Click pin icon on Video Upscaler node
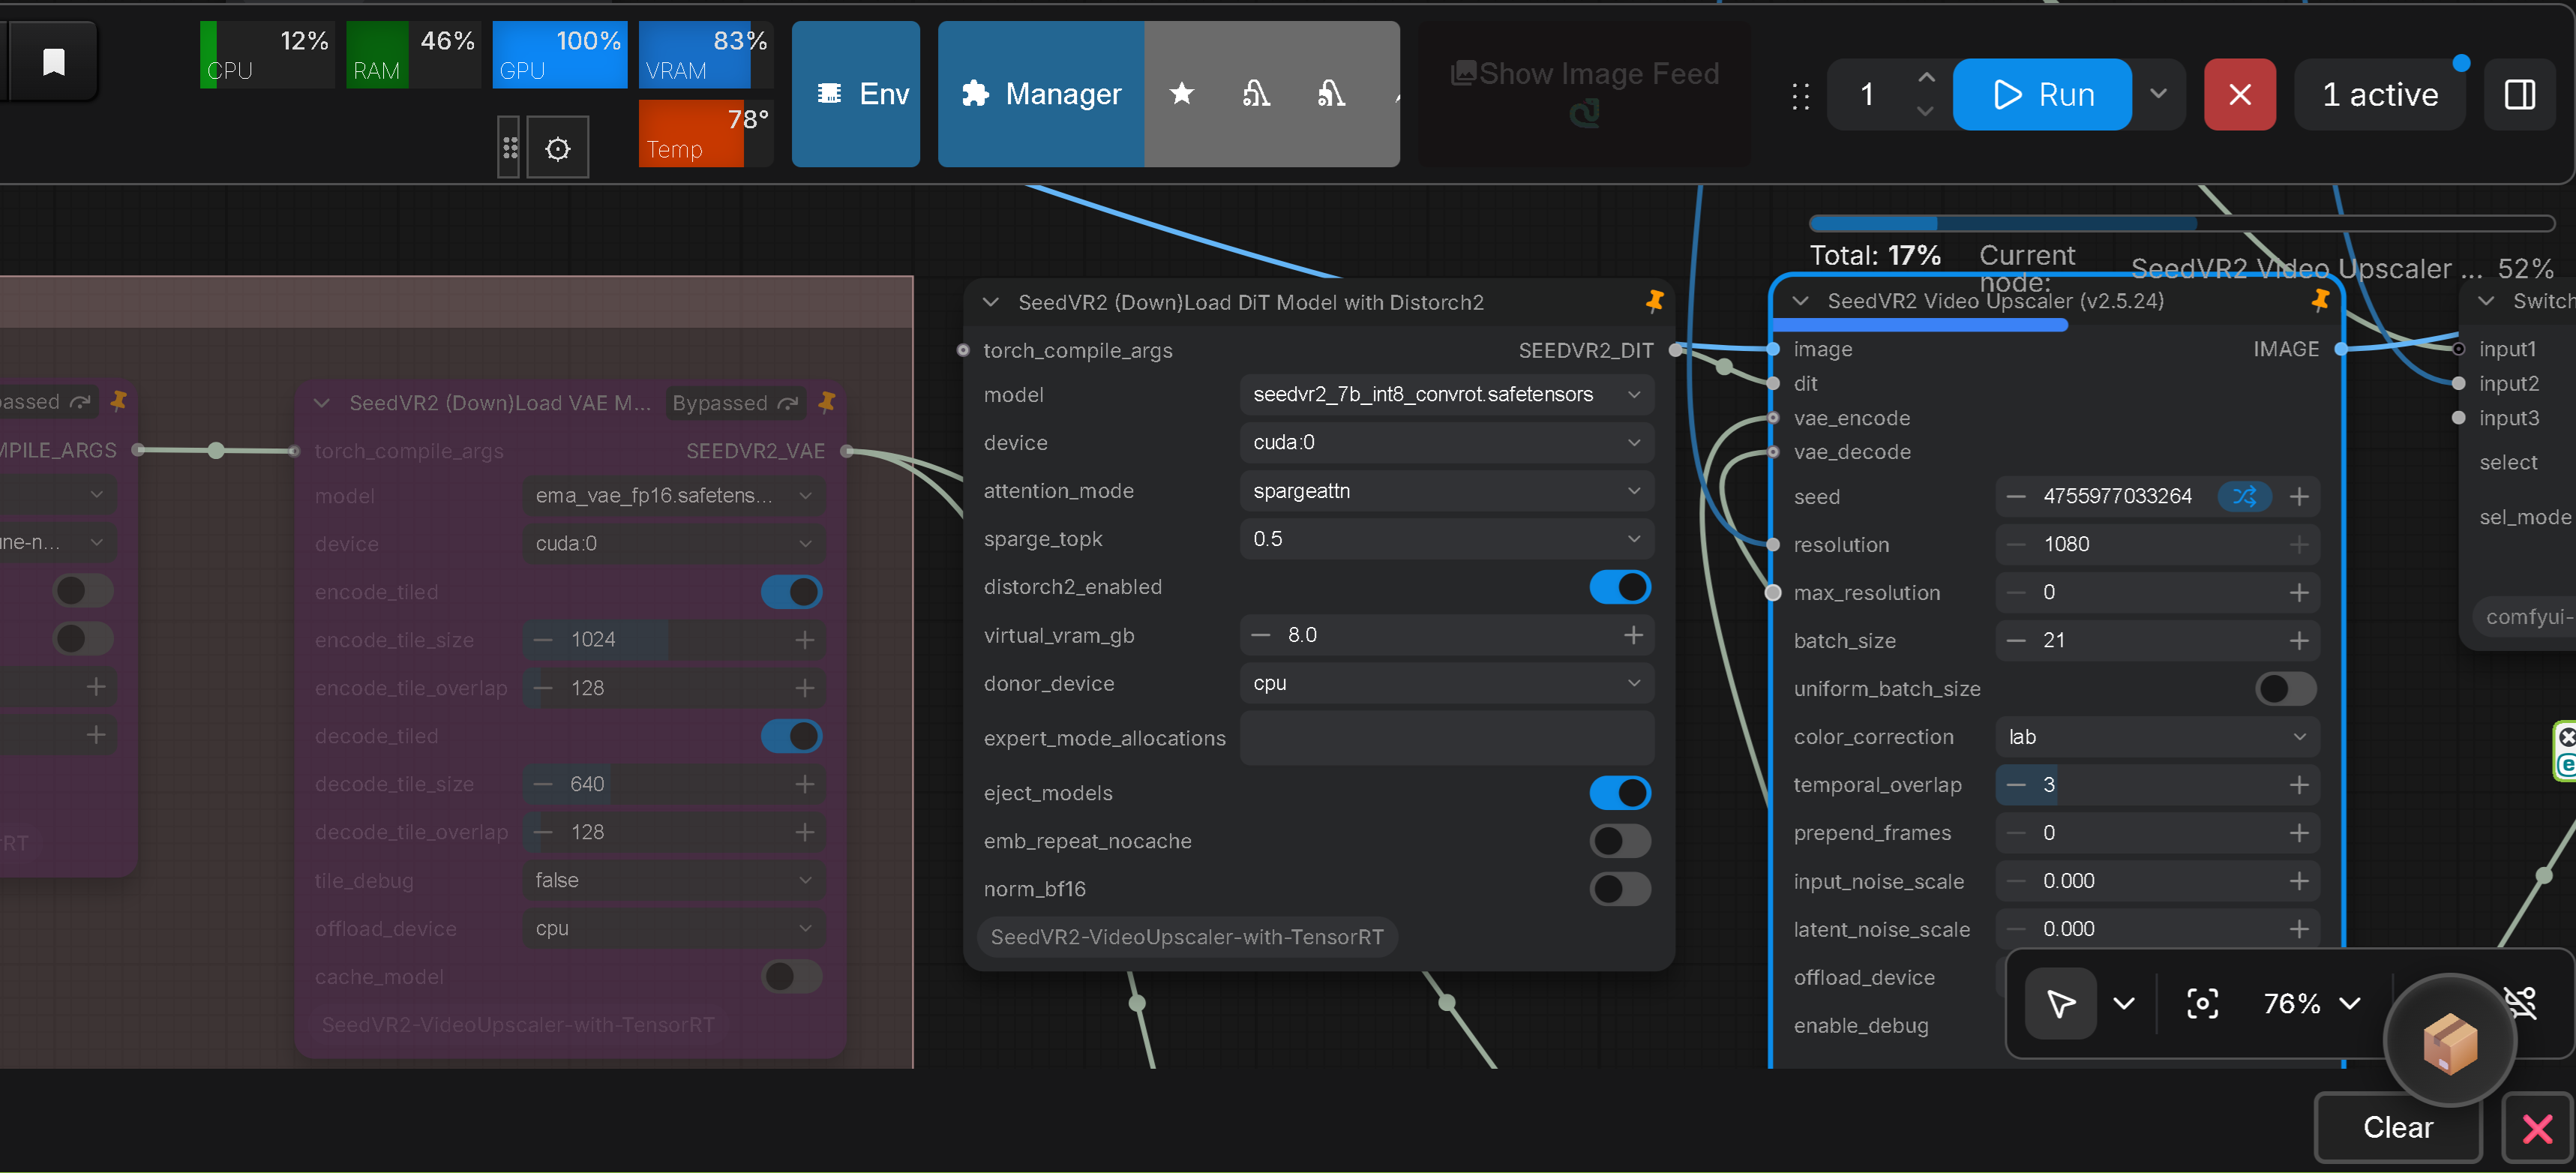2576x1173 pixels. (2320, 300)
